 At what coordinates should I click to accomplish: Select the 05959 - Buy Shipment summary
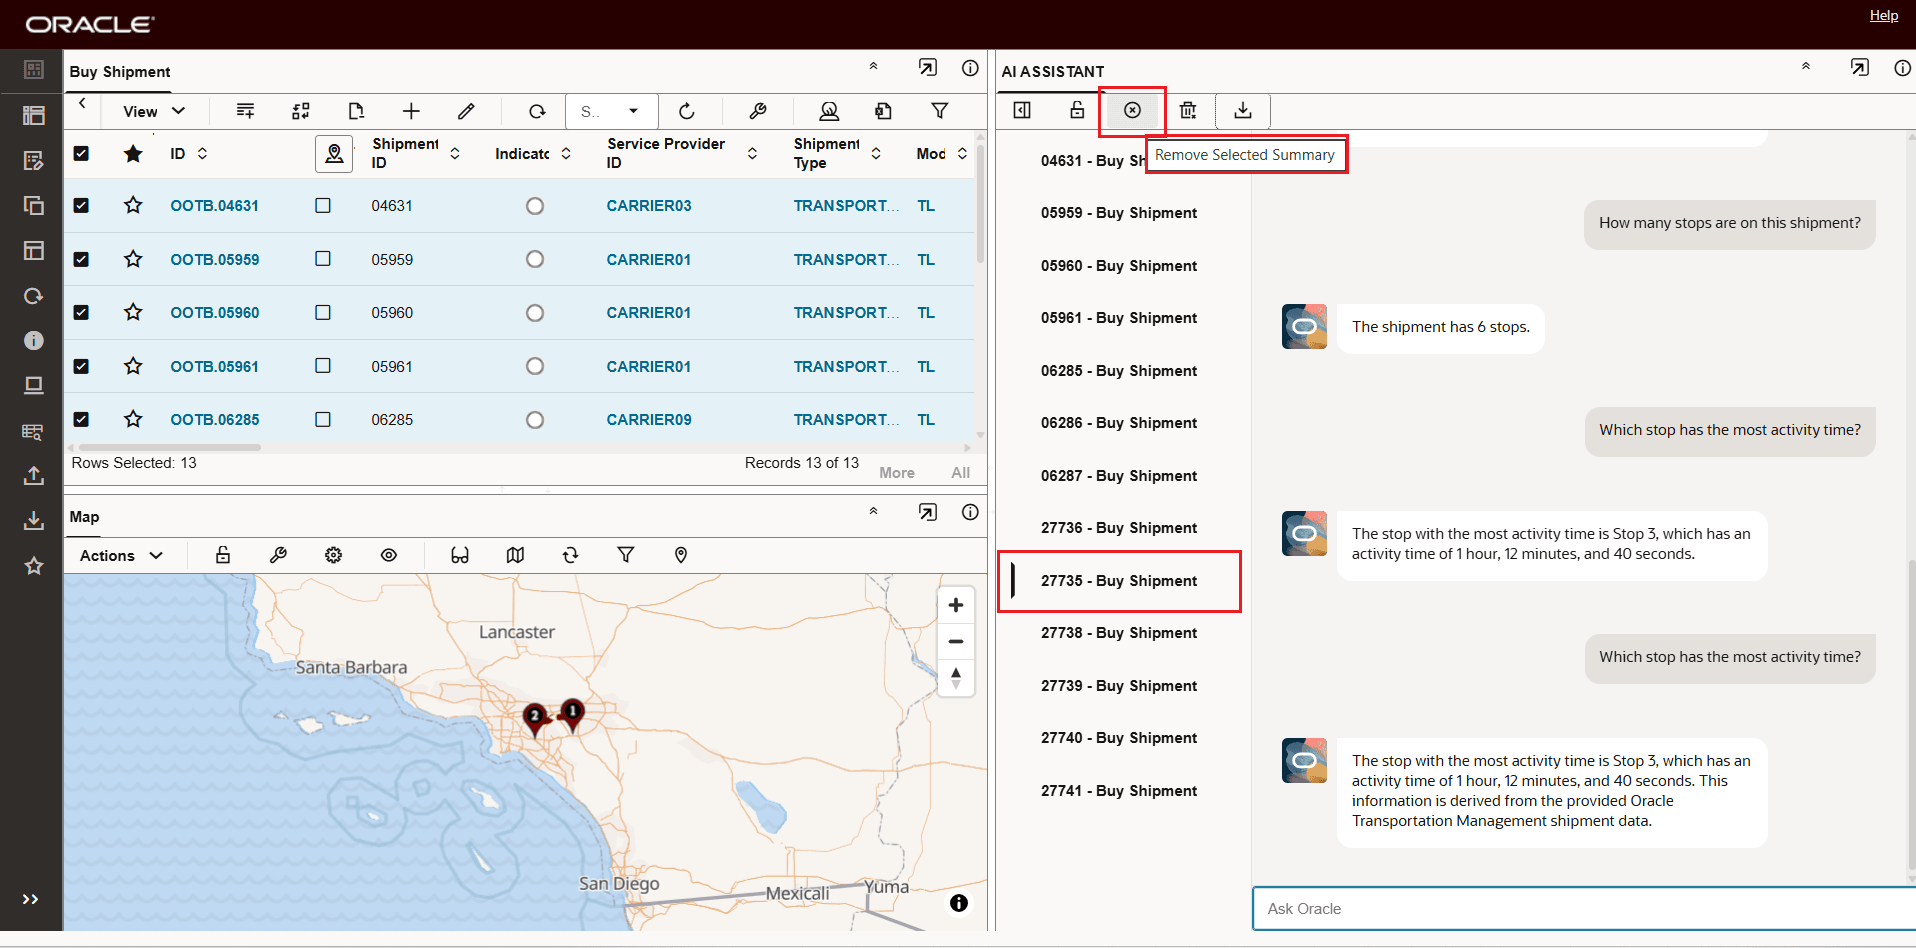(1119, 213)
